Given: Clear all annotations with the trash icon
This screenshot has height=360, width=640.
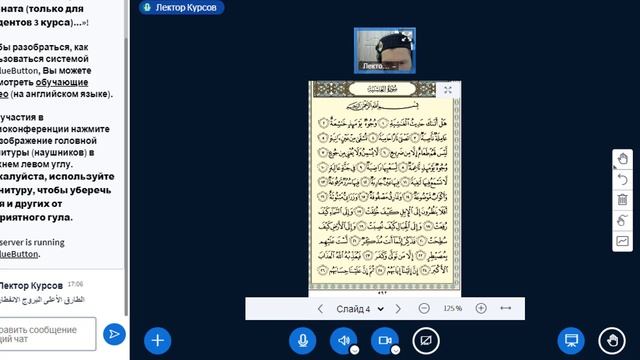Looking at the screenshot, I should click(x=622, y=200).
